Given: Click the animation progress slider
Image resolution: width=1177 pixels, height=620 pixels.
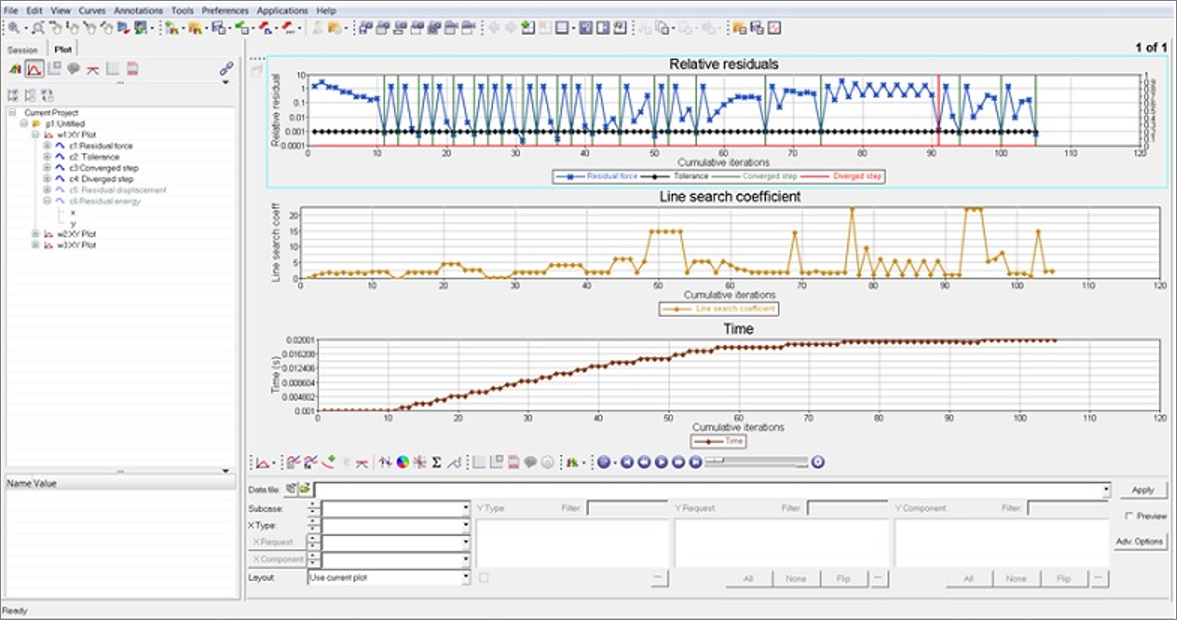Looking at the screenshot, I should tap(755, 462).
